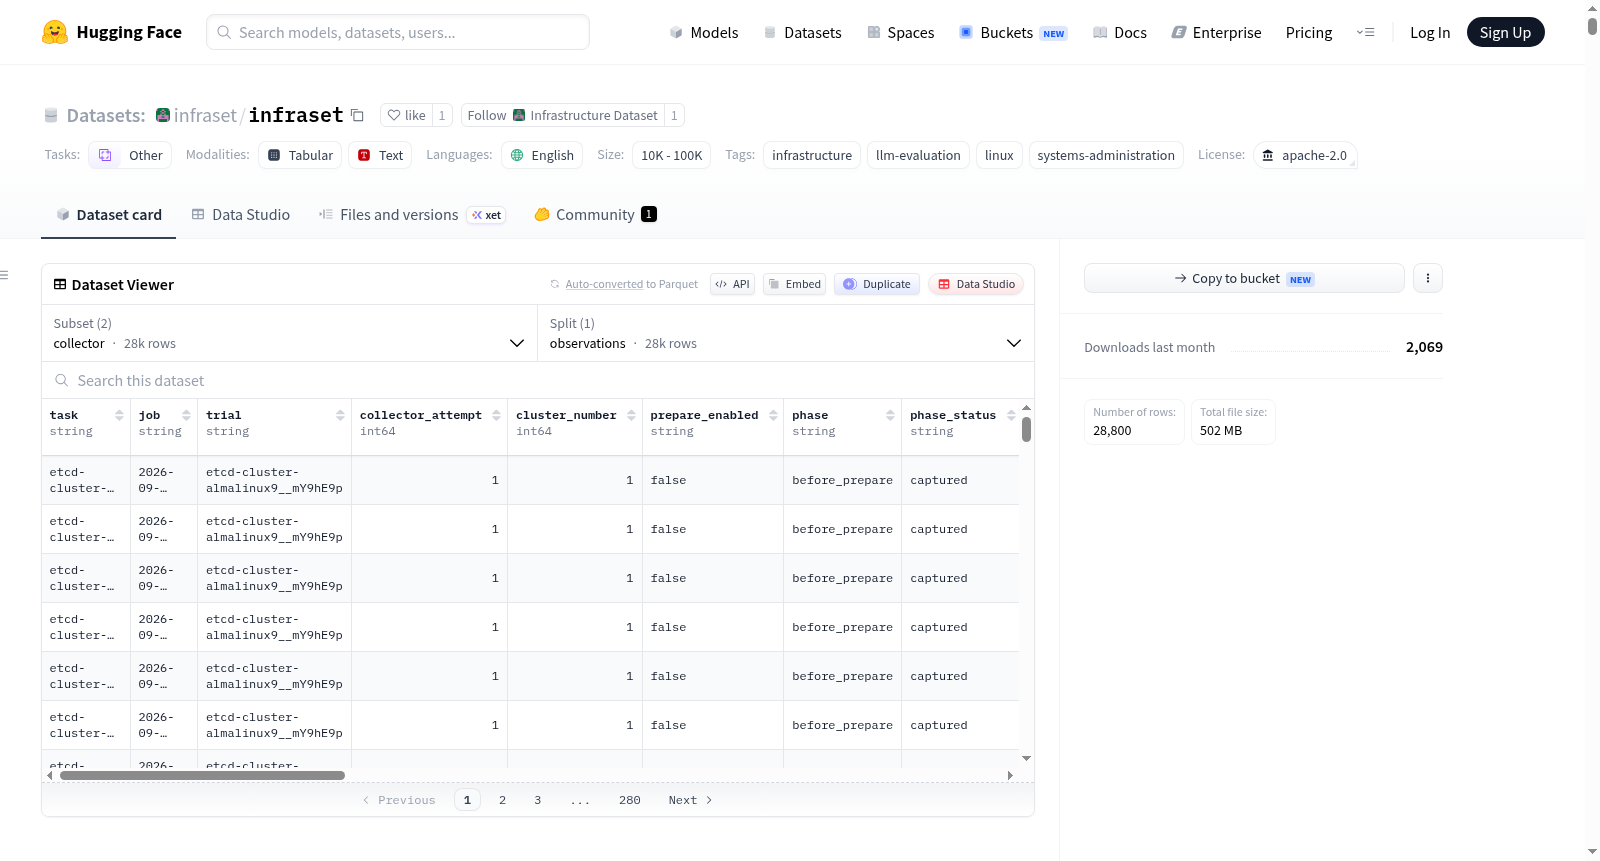Sort by the collector_attempt column

pyautogui.click(x=496, y=415)
